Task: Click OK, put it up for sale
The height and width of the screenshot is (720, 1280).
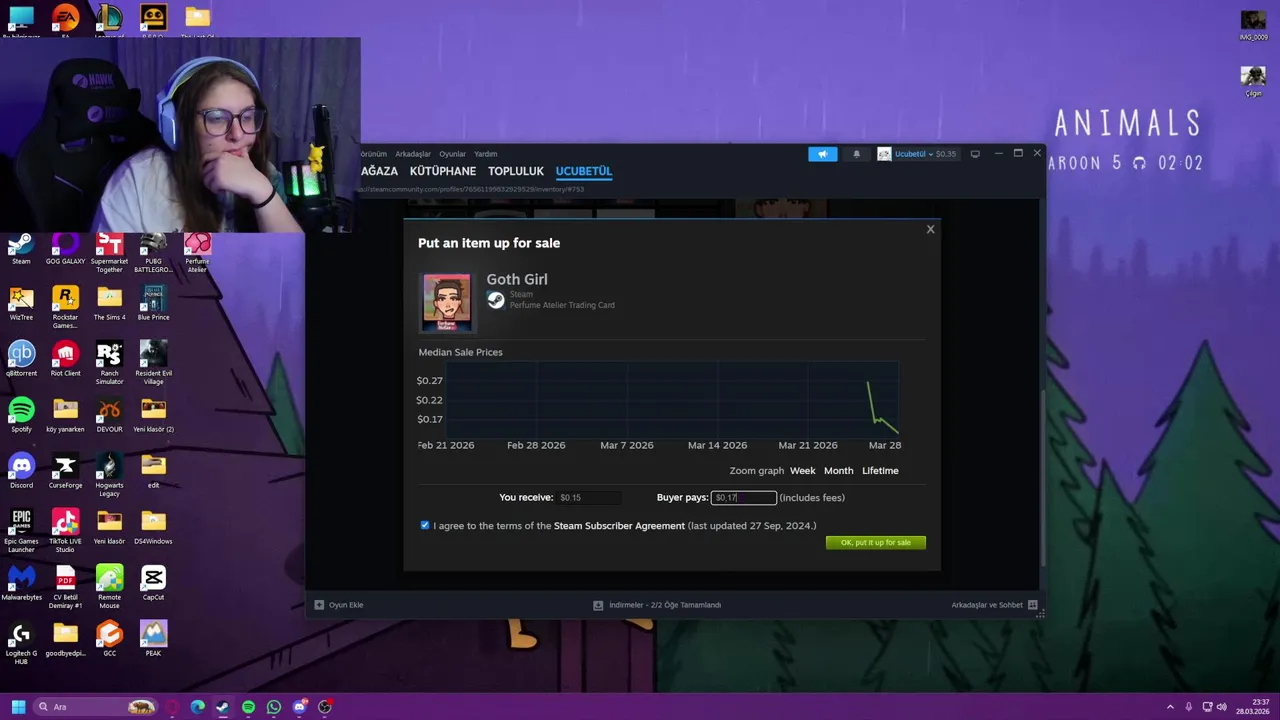Action: pos(876,542)
